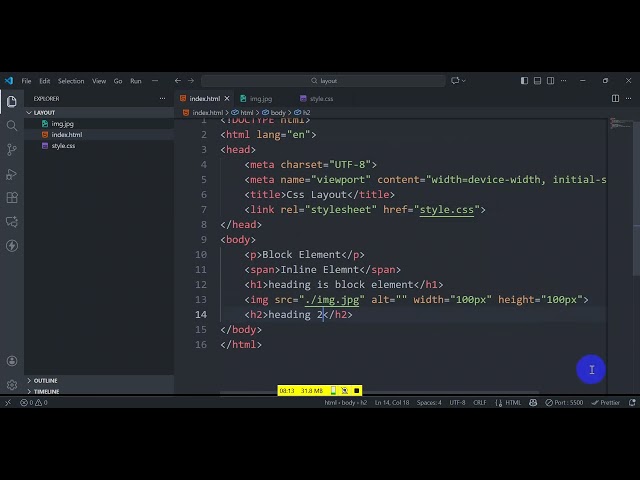Select index.html in the Explorer tree
Image resolution: width=640 pixels, height=480 pixels.
(67, 135)
